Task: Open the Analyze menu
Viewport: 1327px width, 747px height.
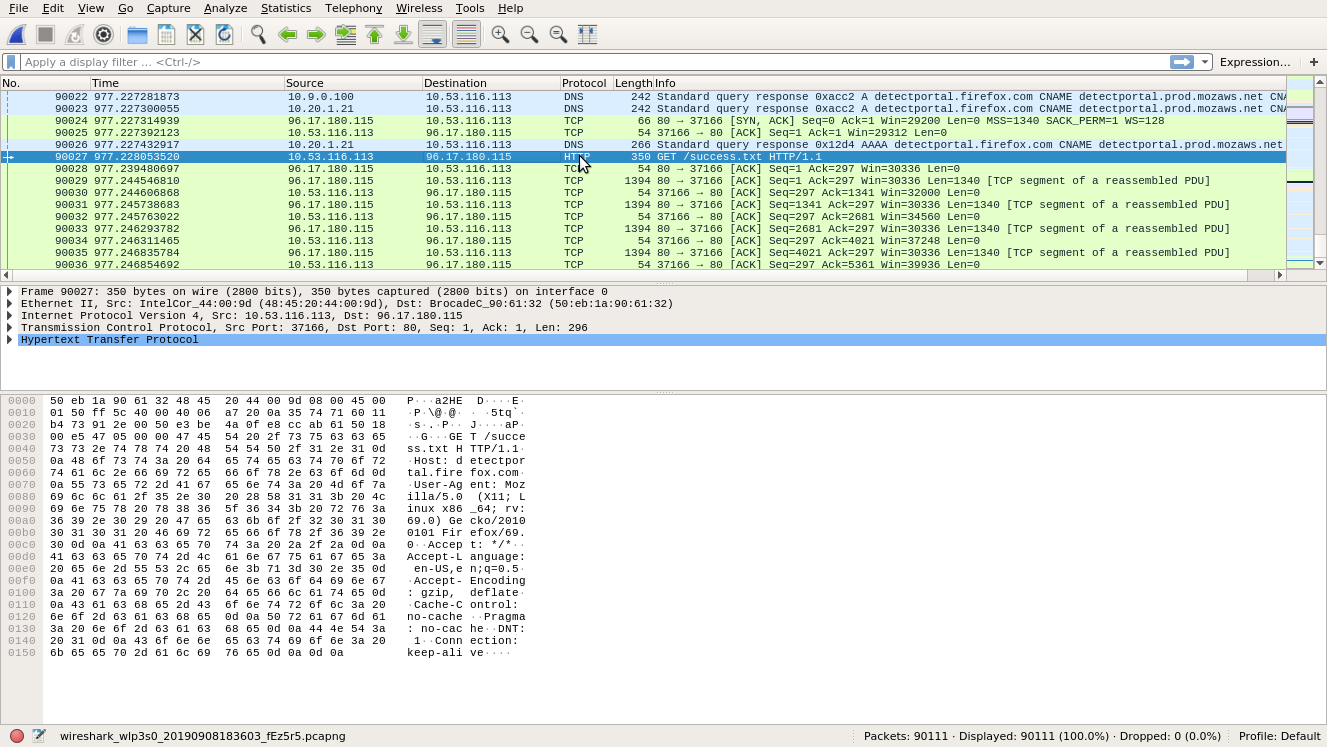Action: click(x=225, y=8)
